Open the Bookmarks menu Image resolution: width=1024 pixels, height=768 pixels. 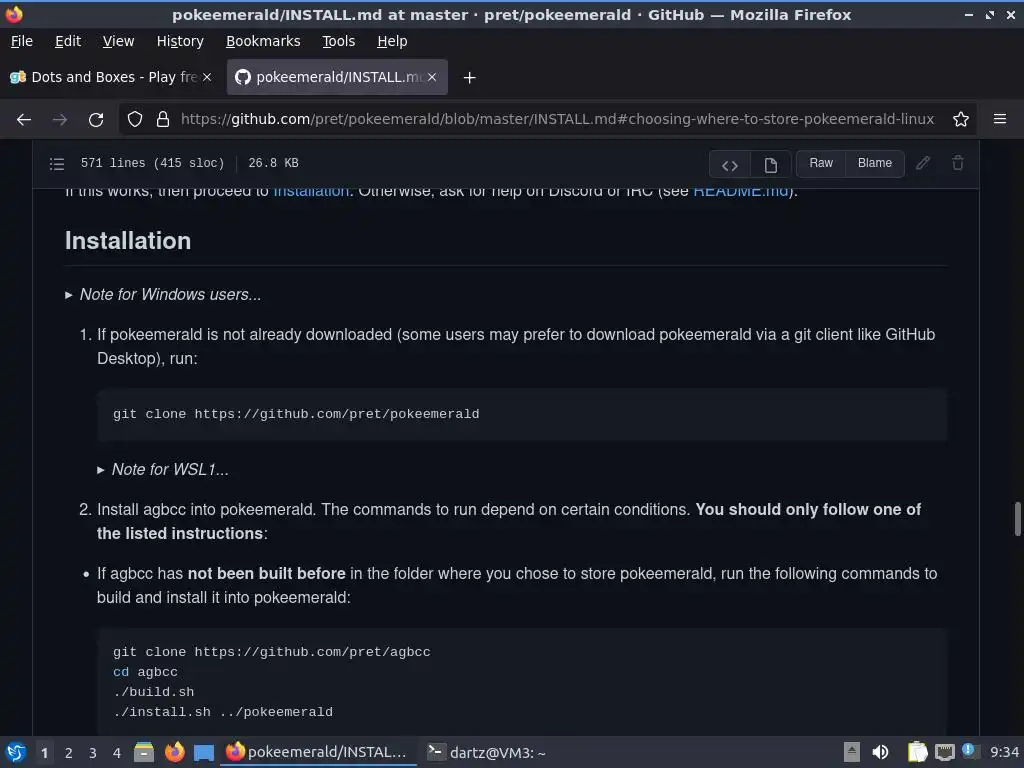(263, 41)
